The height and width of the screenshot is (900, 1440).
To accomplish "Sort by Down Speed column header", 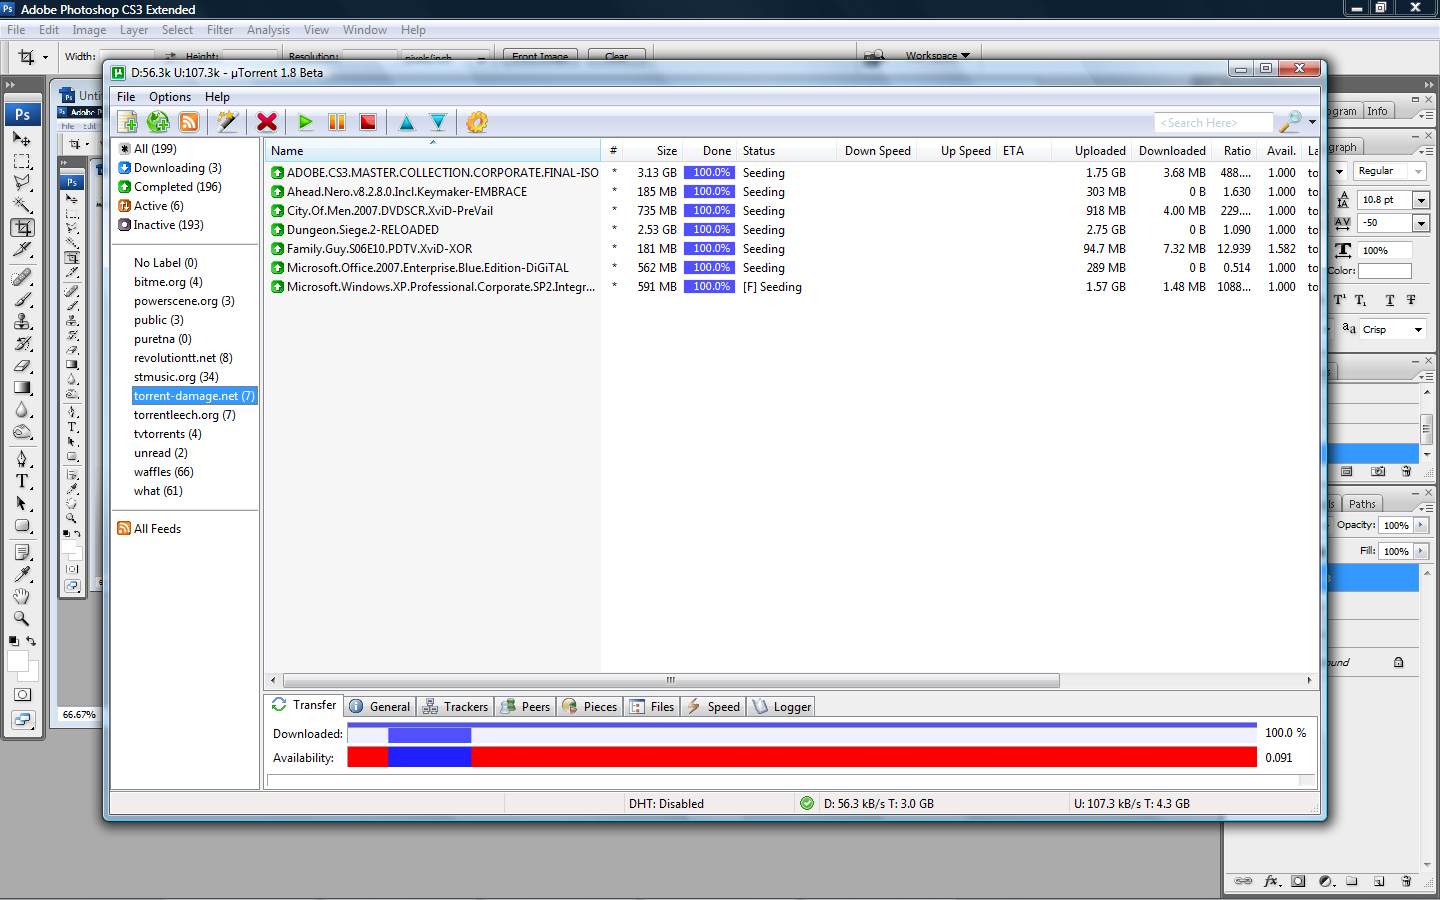I will [x=877, y=151].
